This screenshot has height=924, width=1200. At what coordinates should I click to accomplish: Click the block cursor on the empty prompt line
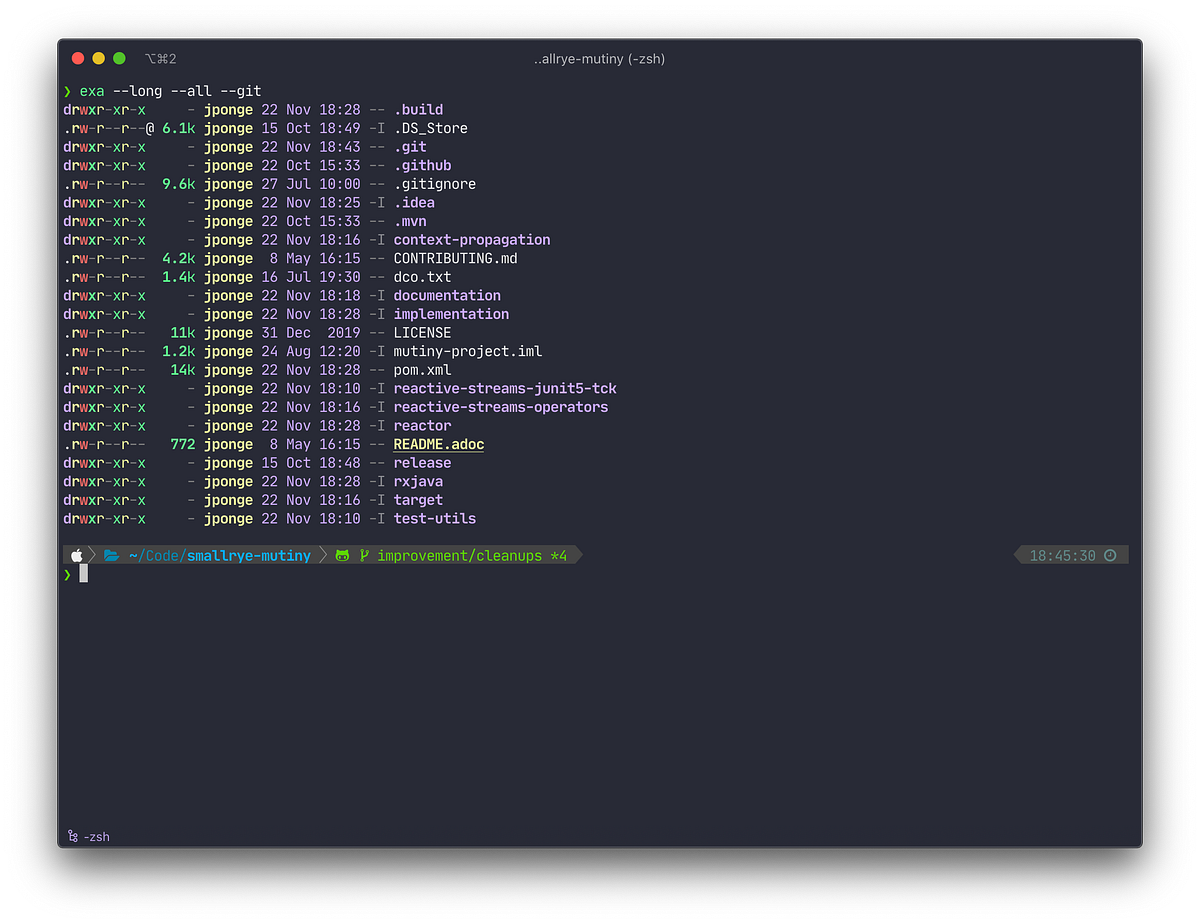point(84,572)
